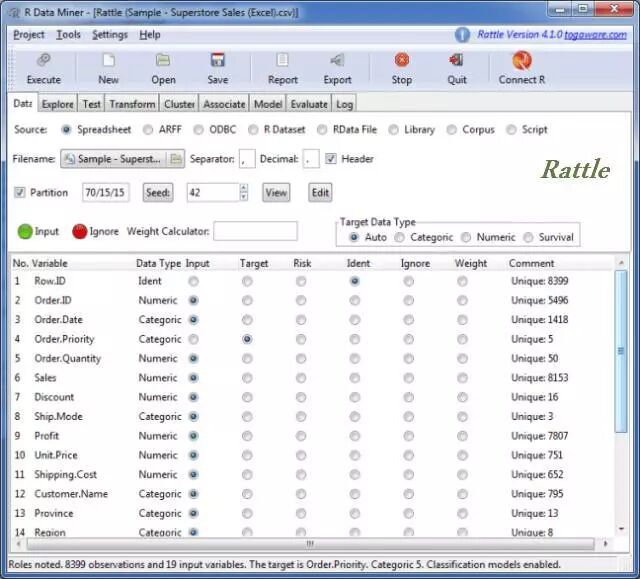Select the Library source option
Screen dimensions: 640x579
393,130
